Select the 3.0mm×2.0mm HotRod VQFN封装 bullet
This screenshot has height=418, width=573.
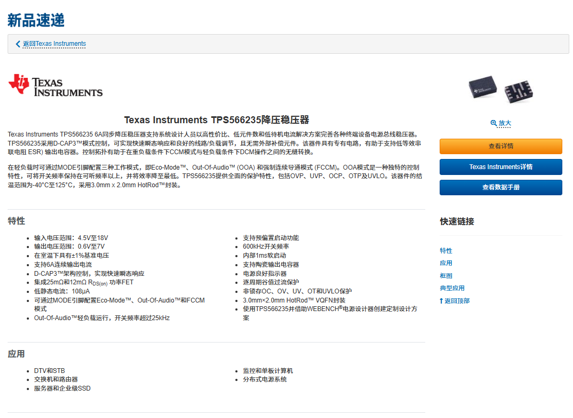[x=294, y=300]
